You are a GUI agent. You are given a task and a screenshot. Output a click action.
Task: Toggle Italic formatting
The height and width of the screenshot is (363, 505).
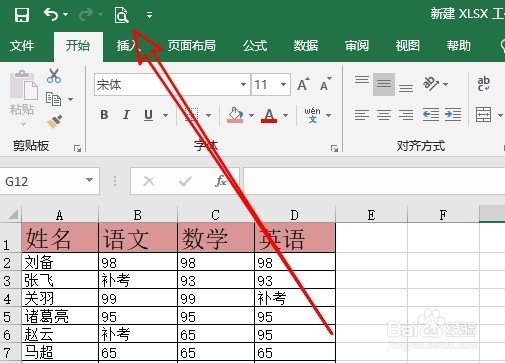coord(126,115)
